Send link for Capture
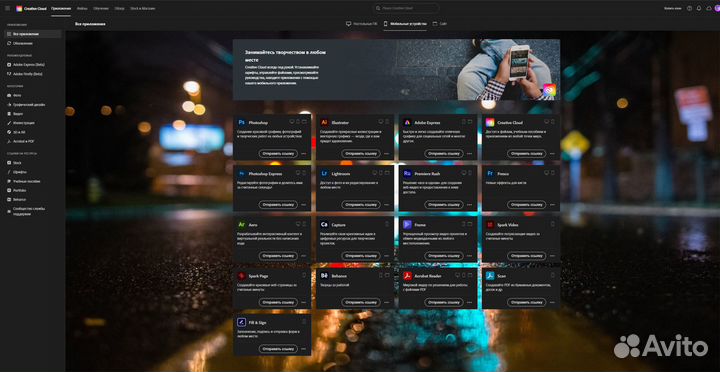The height and width of the screenshot is (372, 720). tap(360, 256)
